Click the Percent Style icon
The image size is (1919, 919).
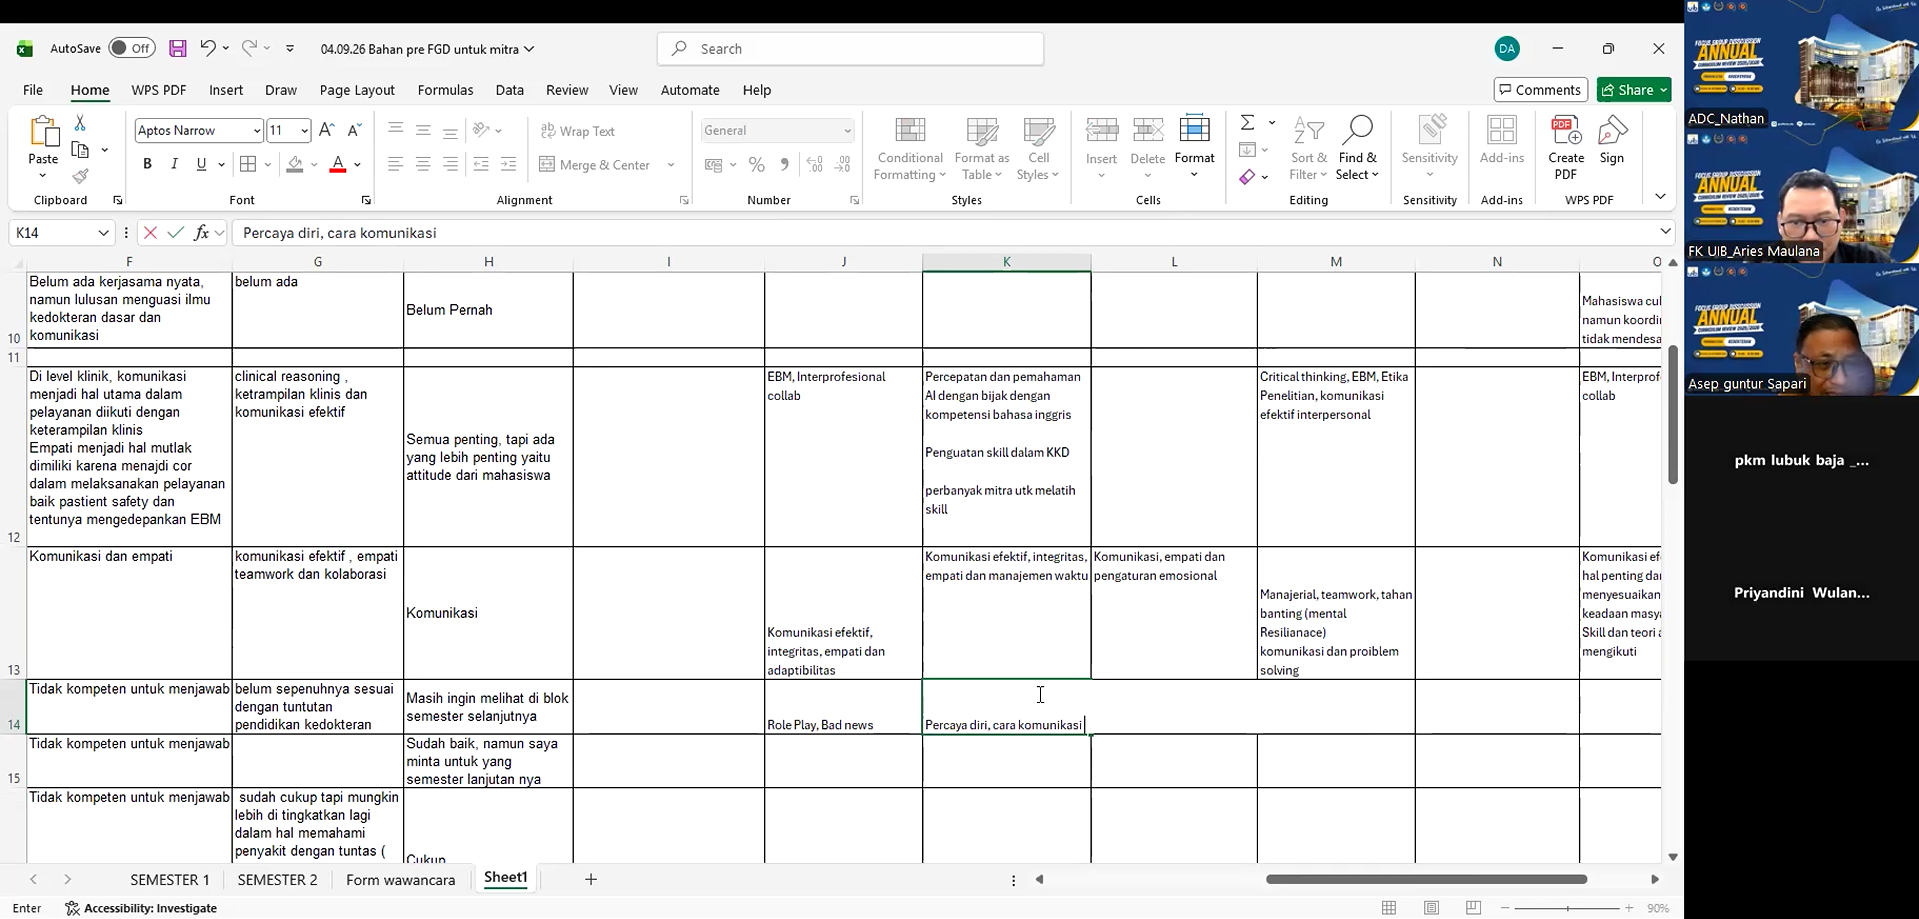tap(757, 165)
